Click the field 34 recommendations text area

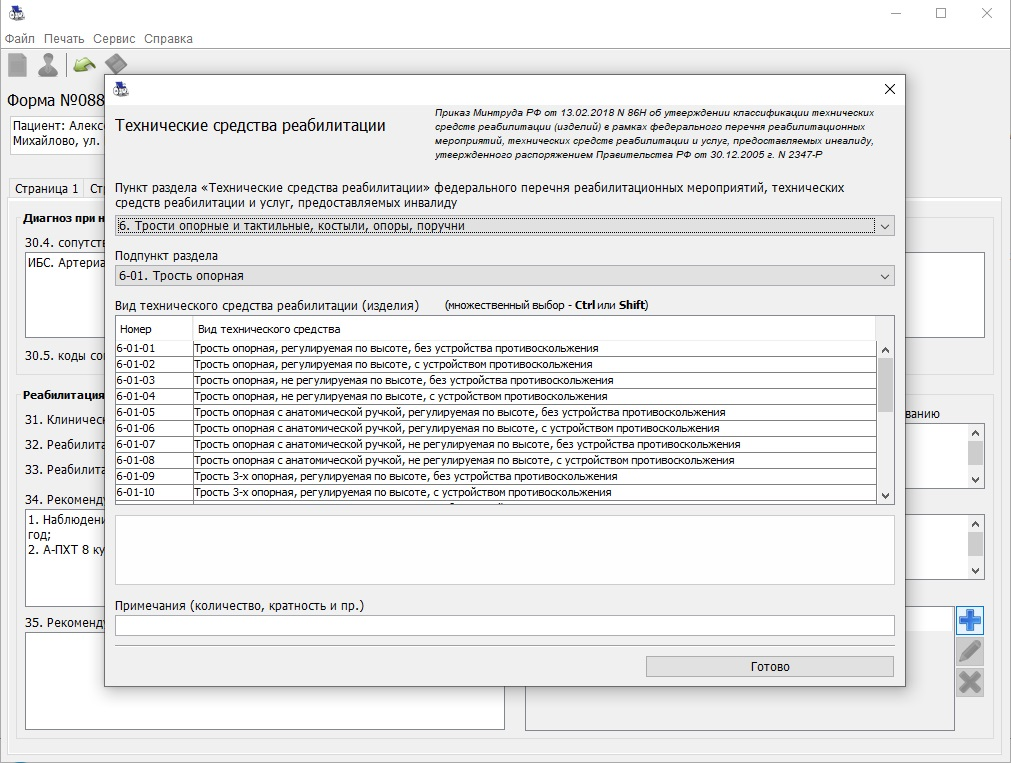tap(65, 557)
